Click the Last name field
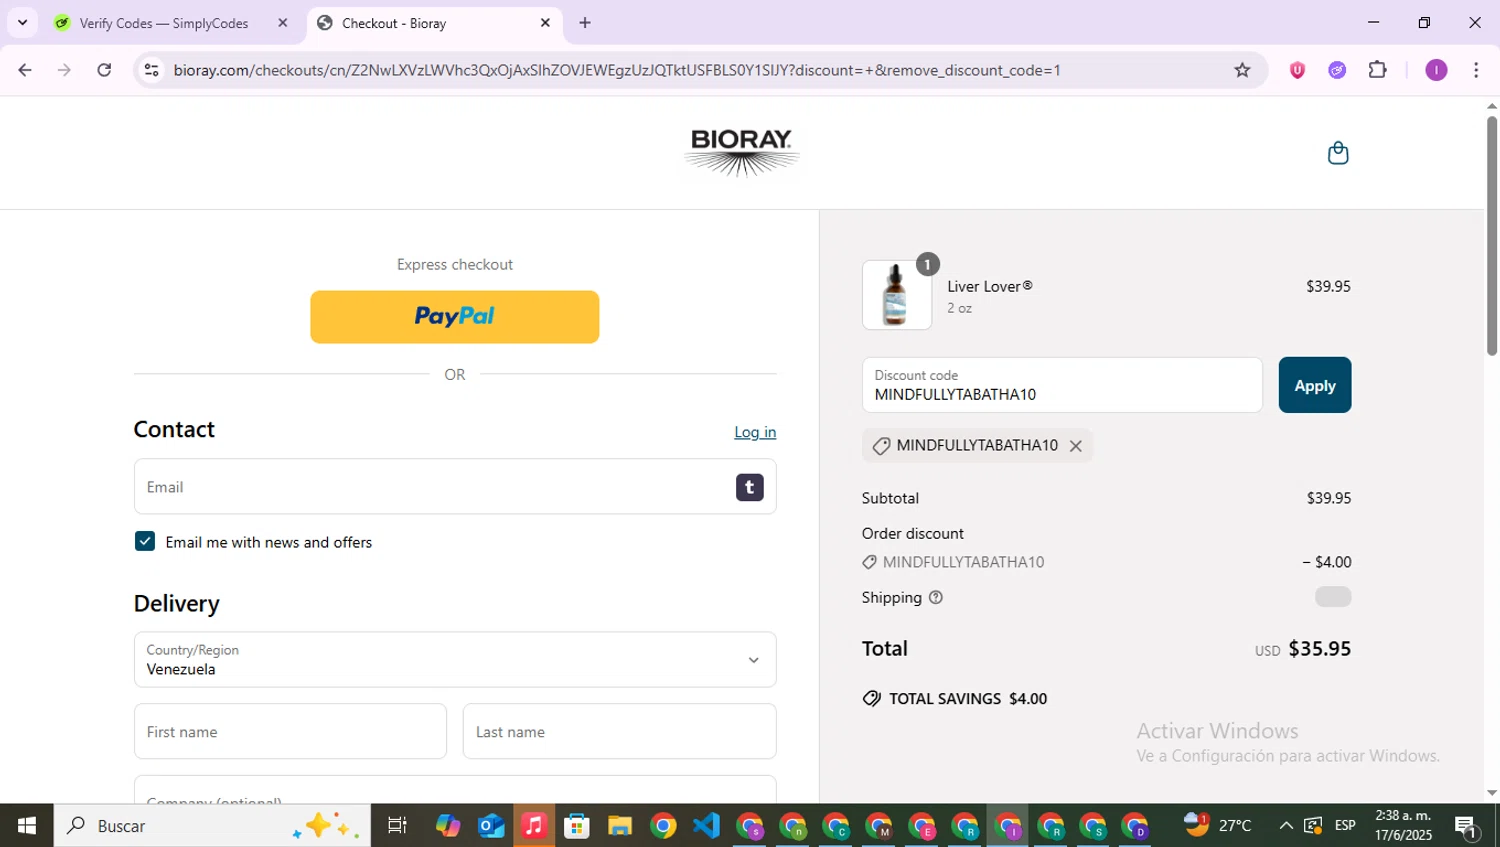1500x847 pixels. pos(620,732)
